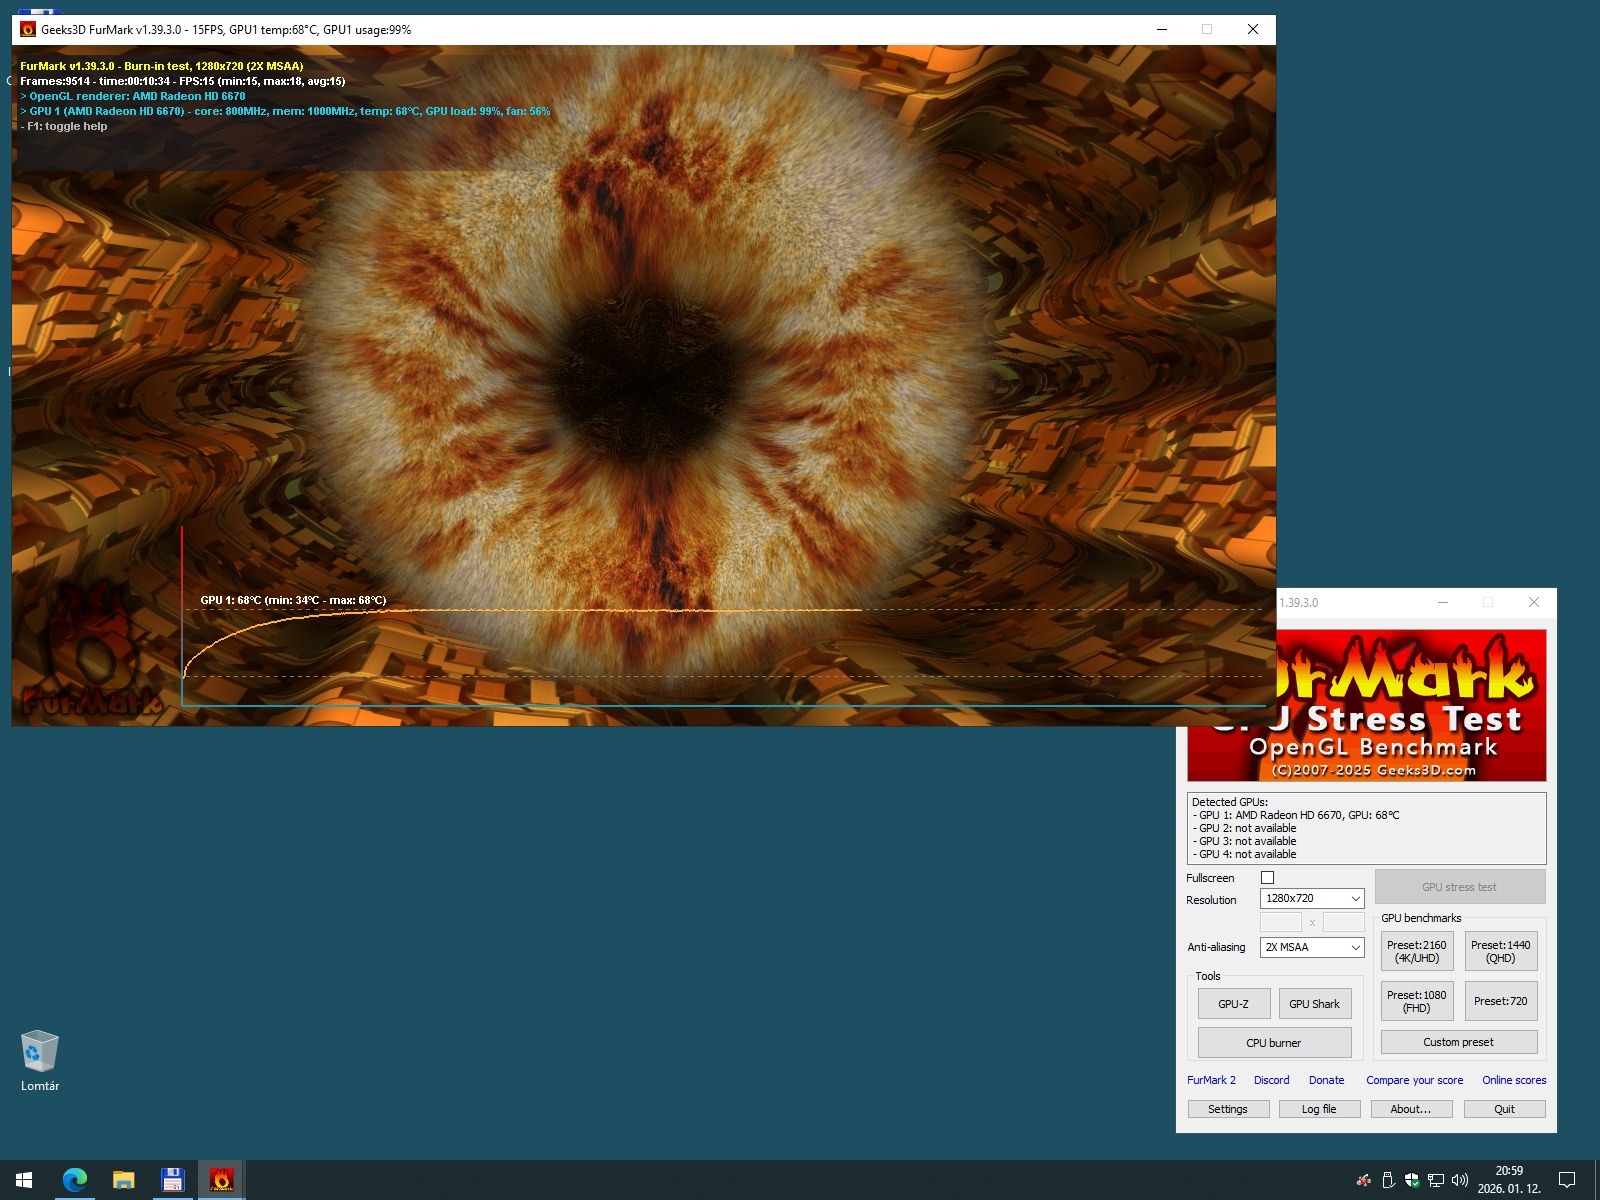Open FurMark Settings
This screenshot has width=1600, height=1200.
[1228, 1109]
